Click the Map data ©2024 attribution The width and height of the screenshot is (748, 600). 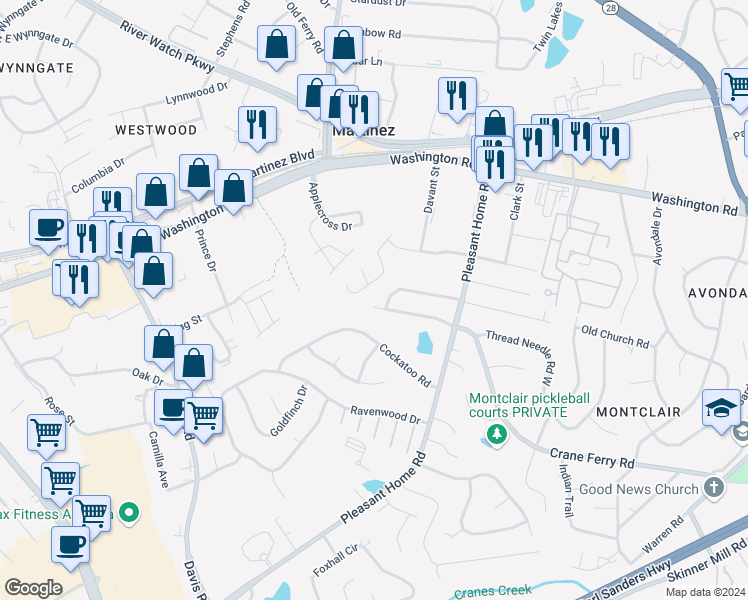702,592
